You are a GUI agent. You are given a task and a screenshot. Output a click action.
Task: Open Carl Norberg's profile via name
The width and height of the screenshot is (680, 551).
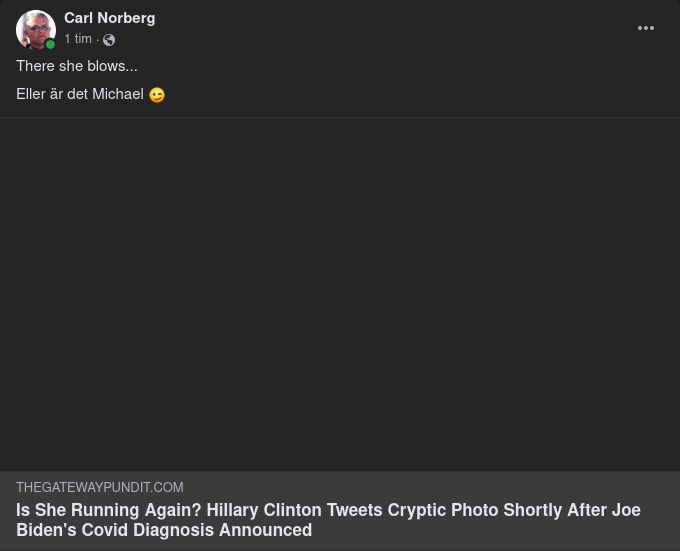click(x=109, y=18)
